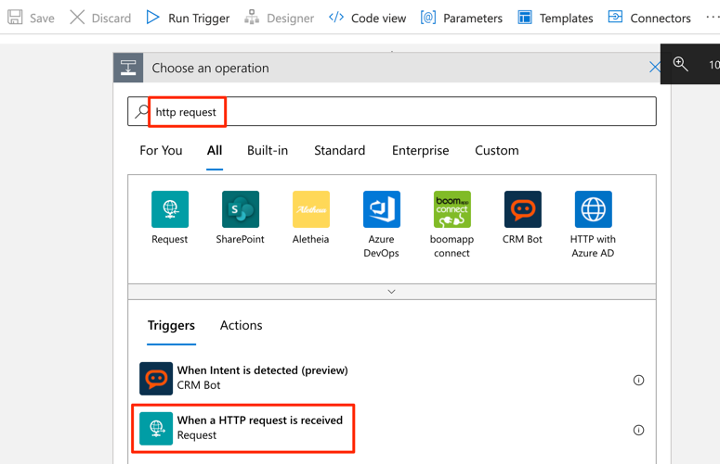Run the trigger with Run Trigger
720x464 pixels.
coord(188,18)
